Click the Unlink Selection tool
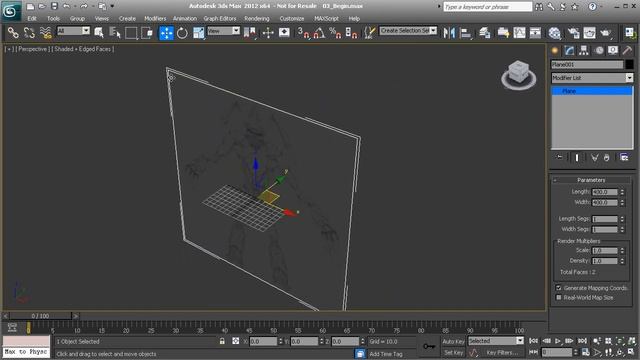Image resolution: width=640 pixels, height=360 pixels. (x=29, y=32)
